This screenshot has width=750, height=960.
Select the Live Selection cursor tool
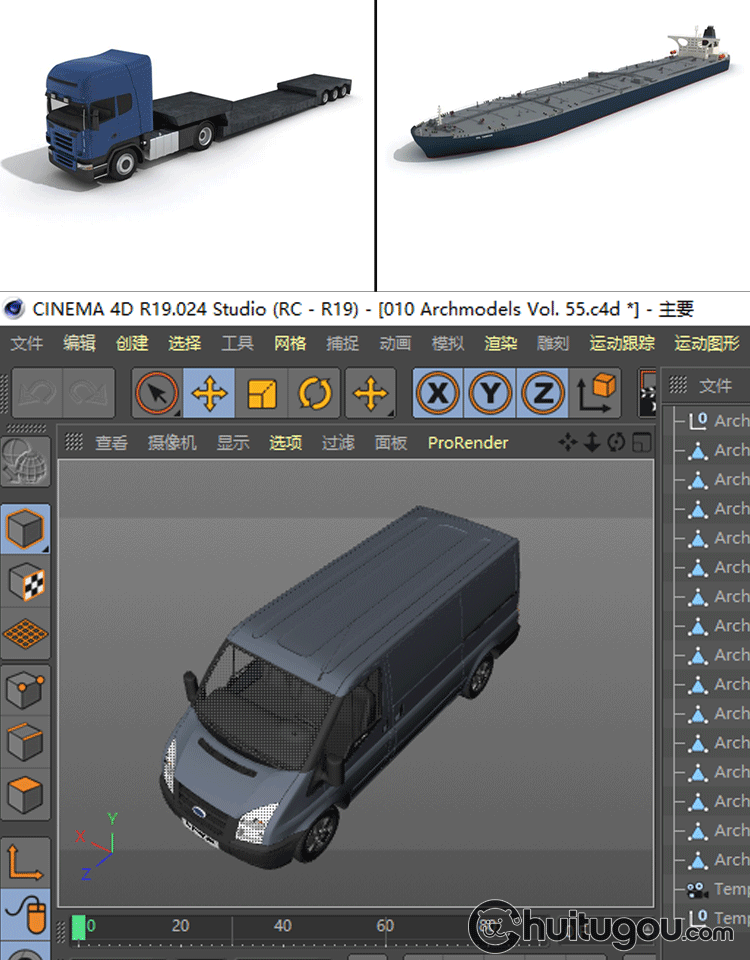(x=157, y=393)
